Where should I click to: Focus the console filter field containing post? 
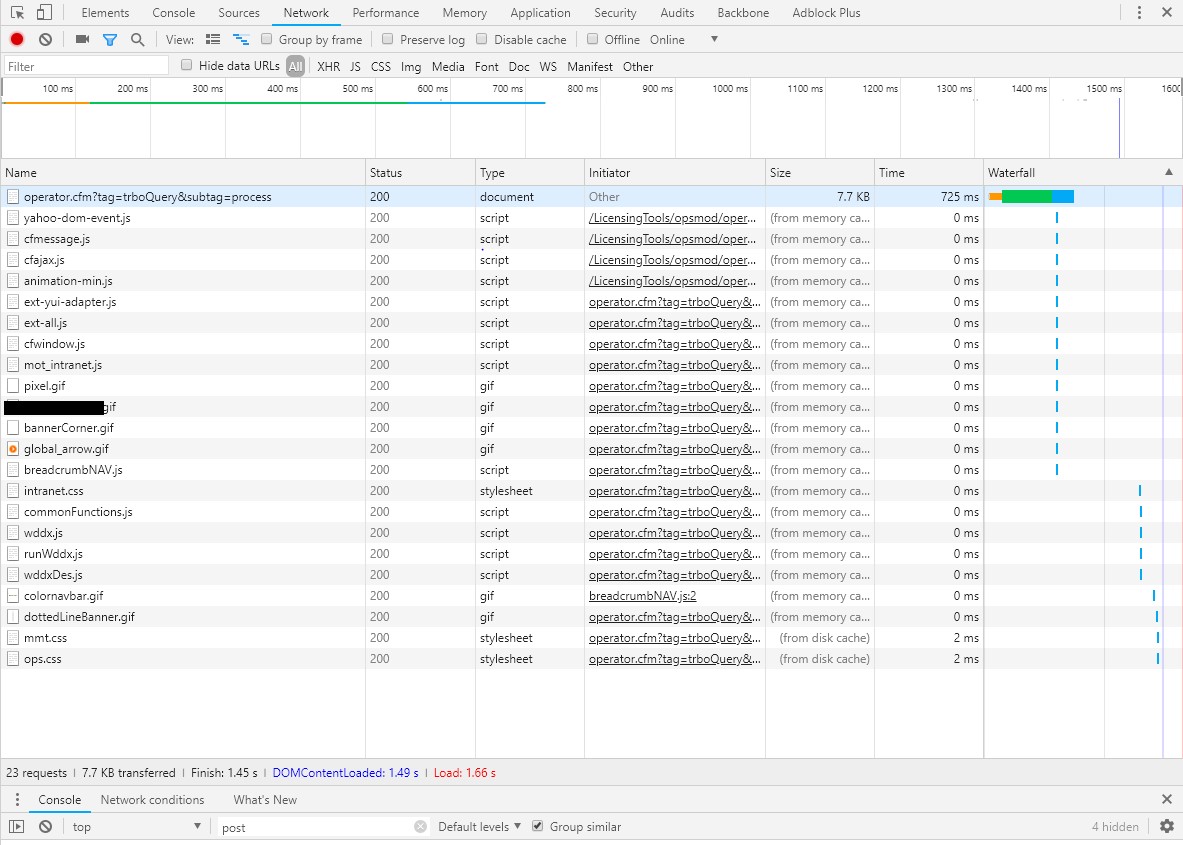323,827
